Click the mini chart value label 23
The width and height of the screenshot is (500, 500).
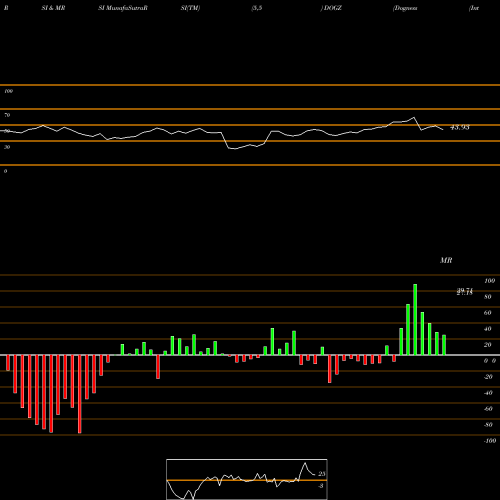[322, 474]
